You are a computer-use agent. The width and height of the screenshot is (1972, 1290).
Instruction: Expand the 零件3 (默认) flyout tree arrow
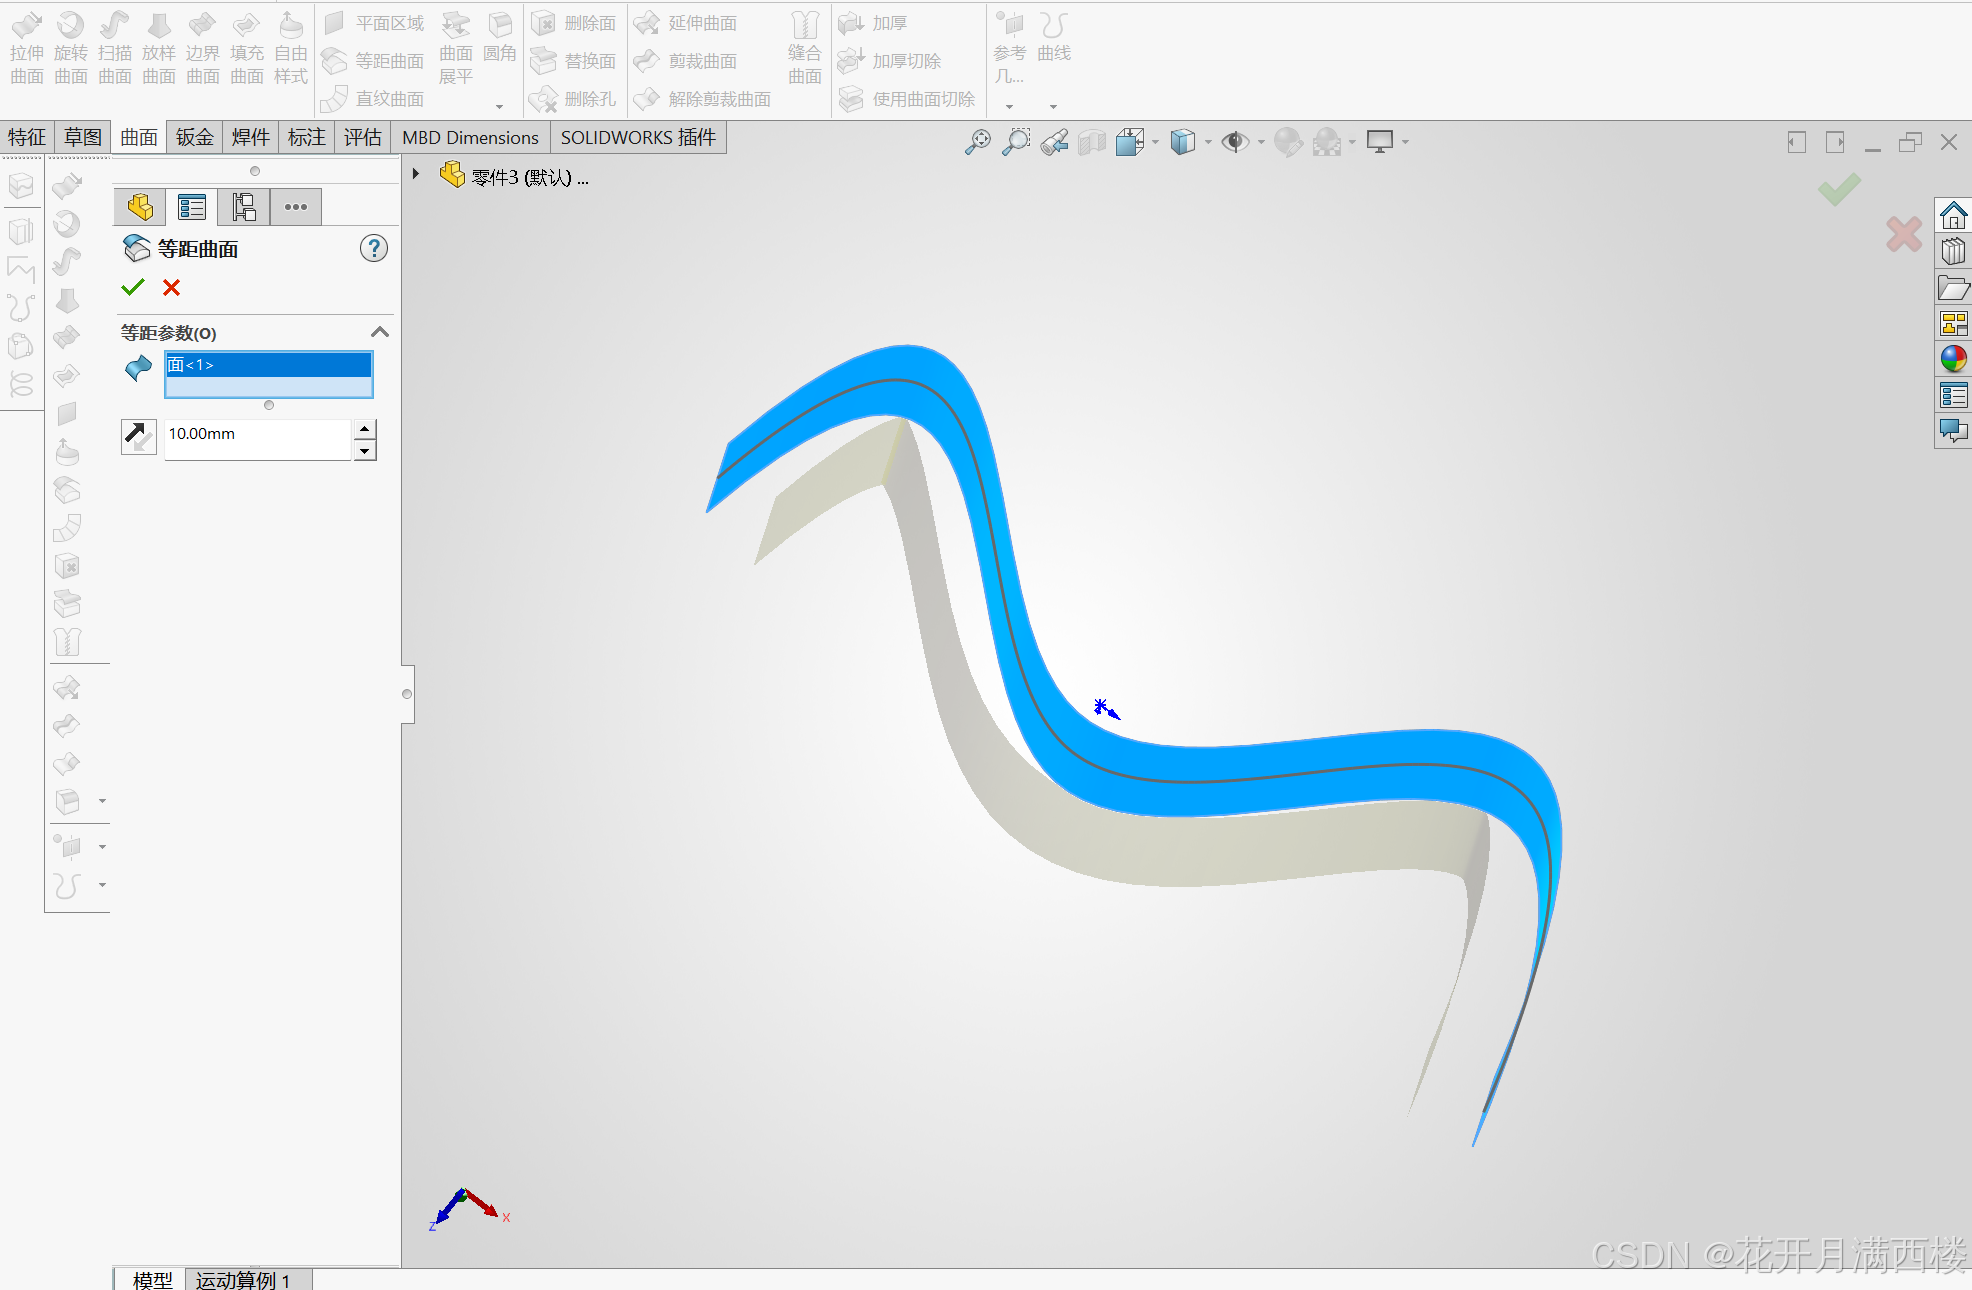pyautogui.click(x=416, y=174)
